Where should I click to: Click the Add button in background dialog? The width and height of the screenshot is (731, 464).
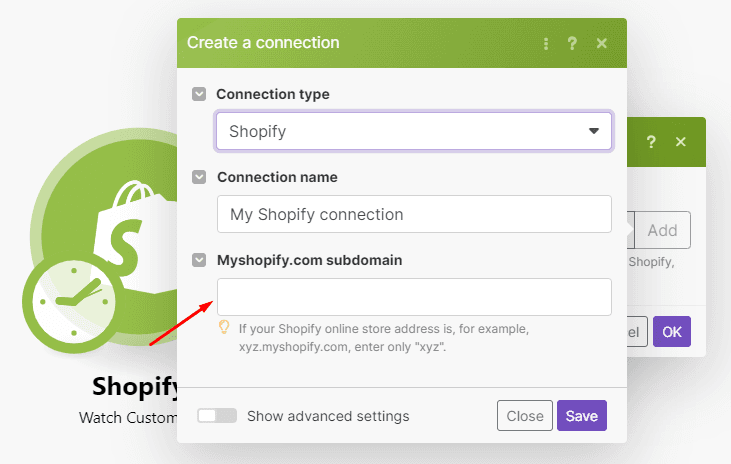(x=662, y=230)
